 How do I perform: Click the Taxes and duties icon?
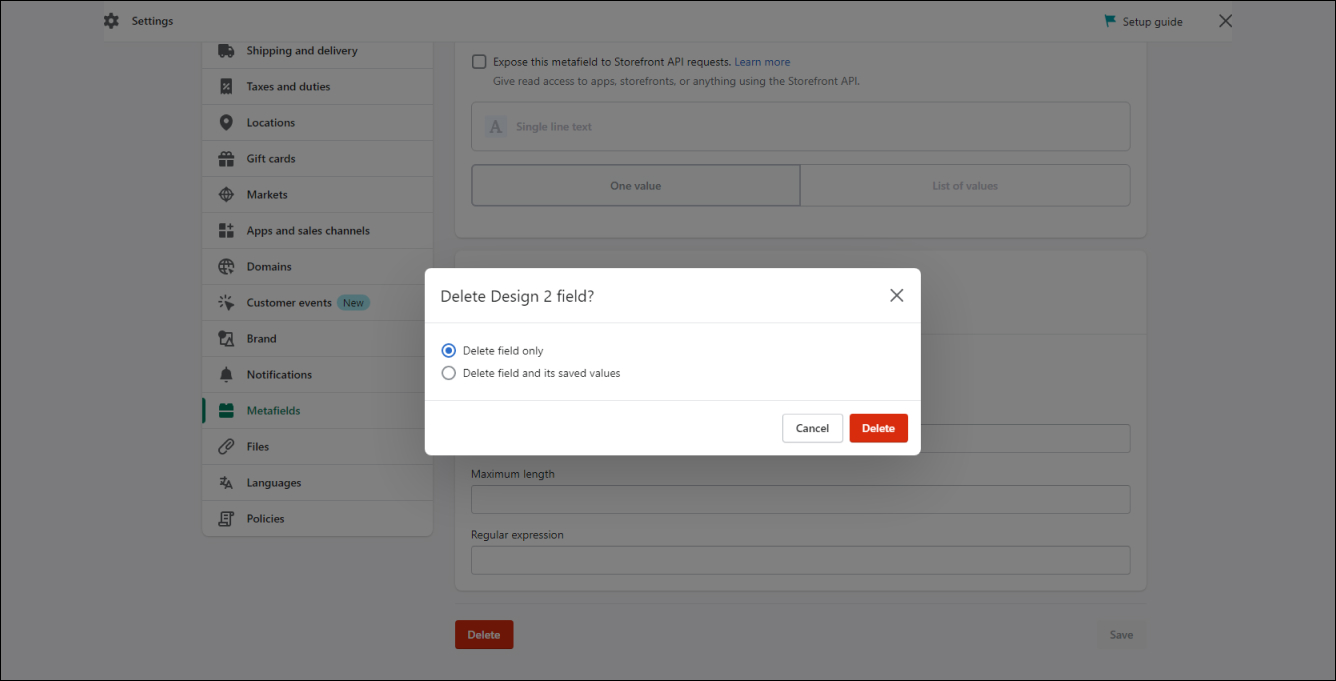coord(226,87)
